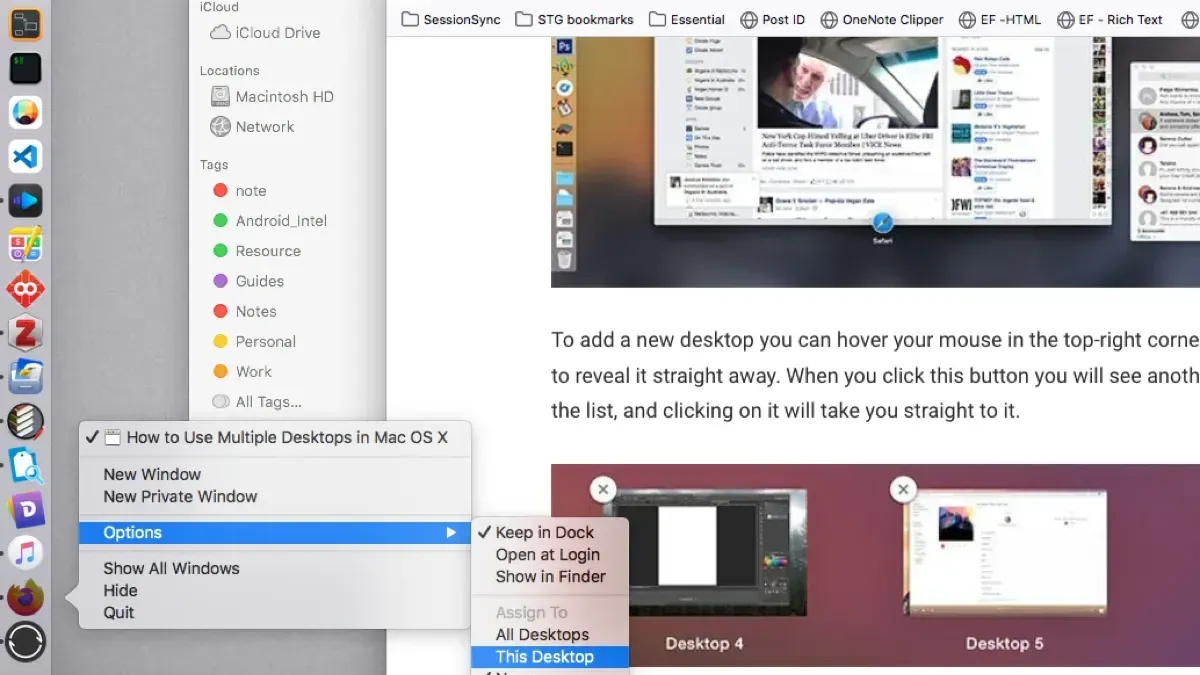The image size is (1200, 675).
Task: Click the Mission Control screenshot at article top
Action: coord(875,162)
